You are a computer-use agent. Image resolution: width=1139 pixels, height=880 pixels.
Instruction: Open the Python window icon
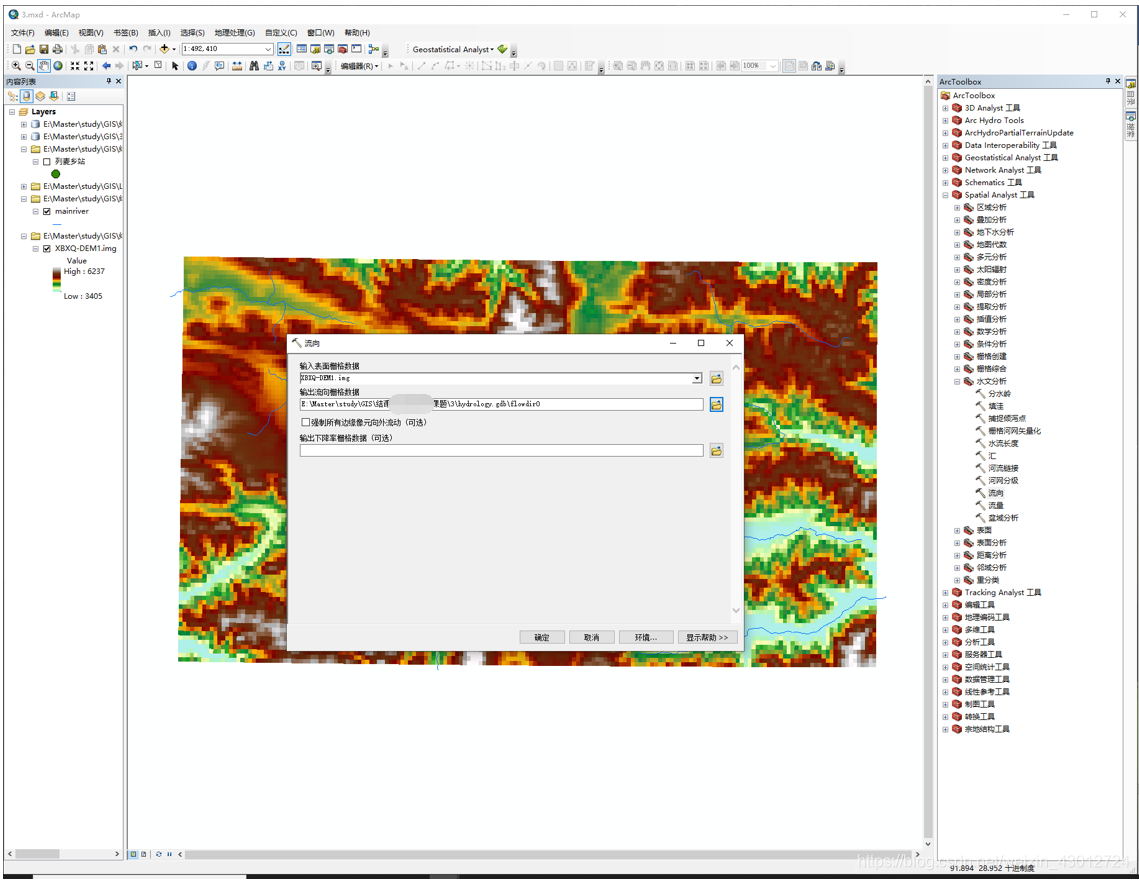(357, 49)
